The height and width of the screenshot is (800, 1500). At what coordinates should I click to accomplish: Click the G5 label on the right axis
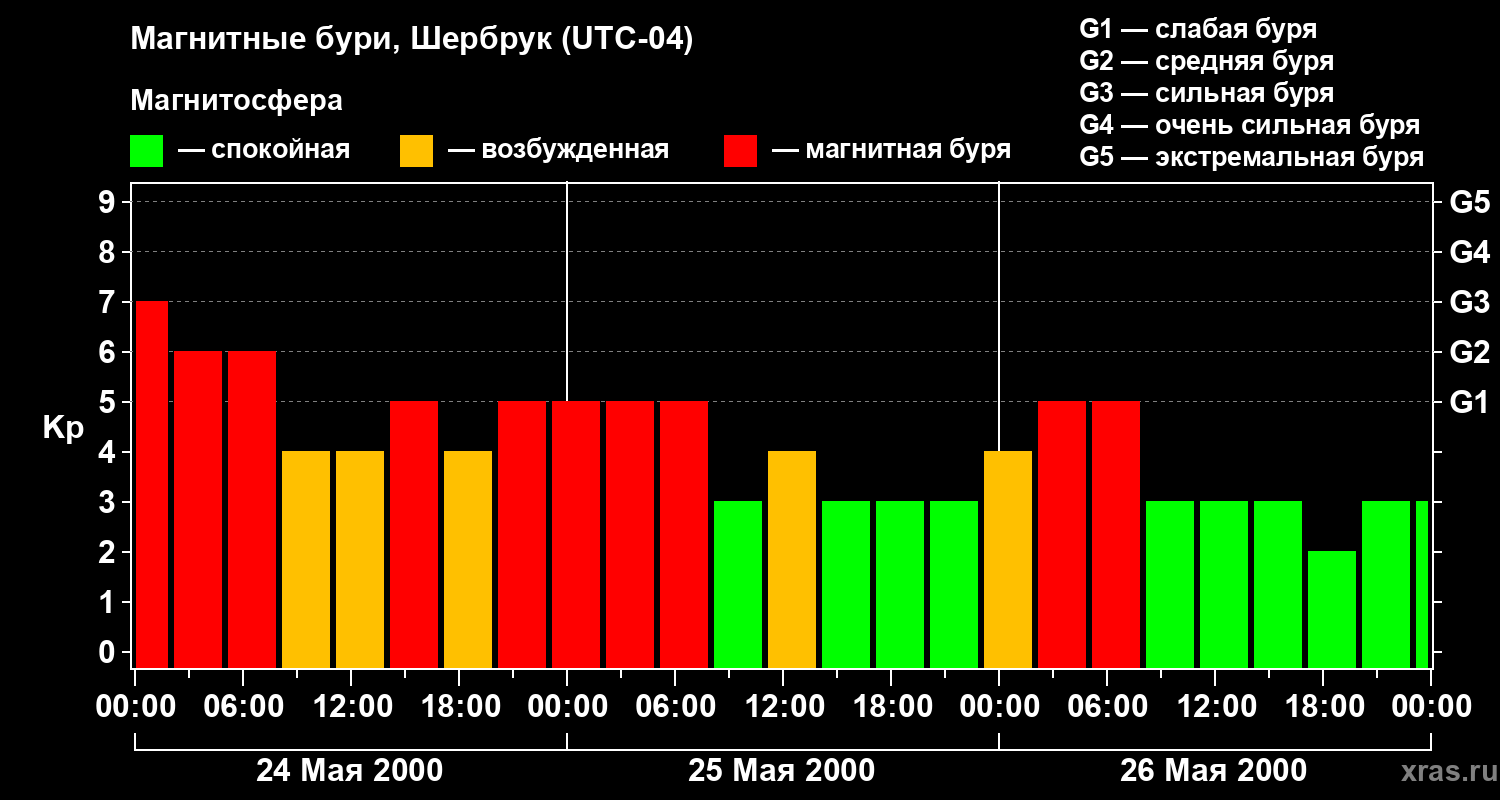click(x=1469, y=202)
